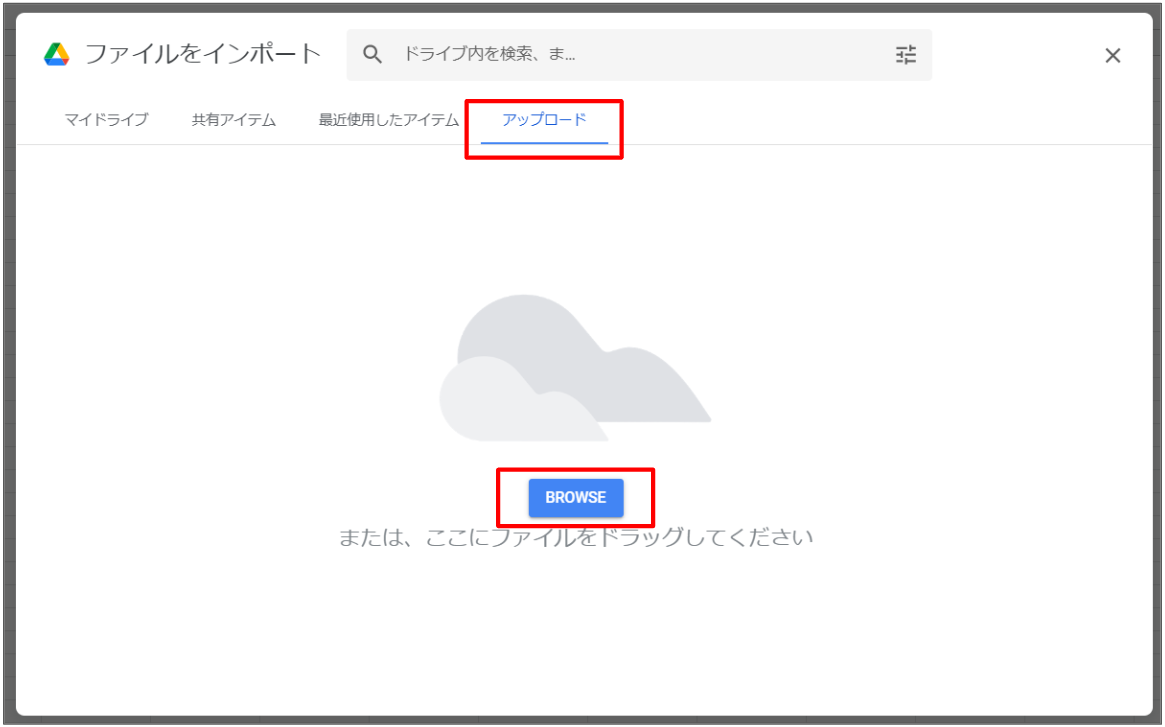Select the アップロード tab
Image resolution: width=1165 pixels, height=727 pixels.
point(544,120)
